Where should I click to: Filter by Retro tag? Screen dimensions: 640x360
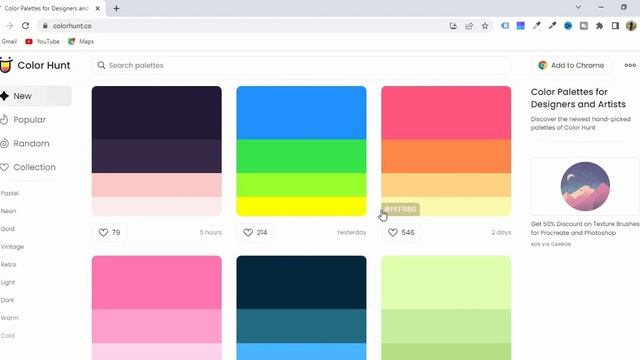point(9,264)
